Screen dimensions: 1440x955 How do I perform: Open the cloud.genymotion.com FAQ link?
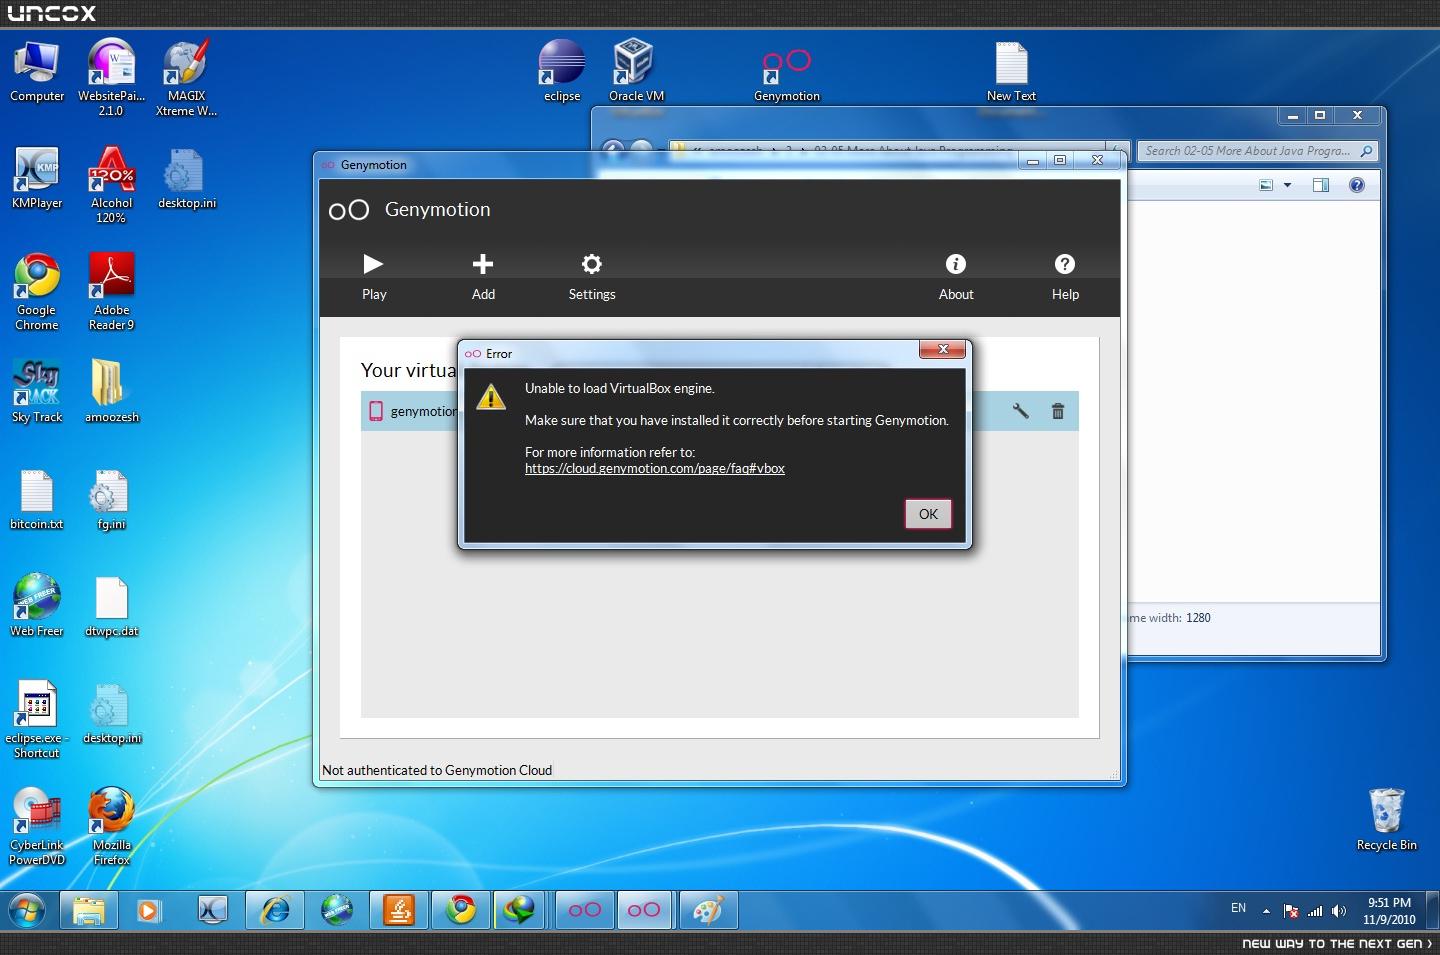click(655, 468)
